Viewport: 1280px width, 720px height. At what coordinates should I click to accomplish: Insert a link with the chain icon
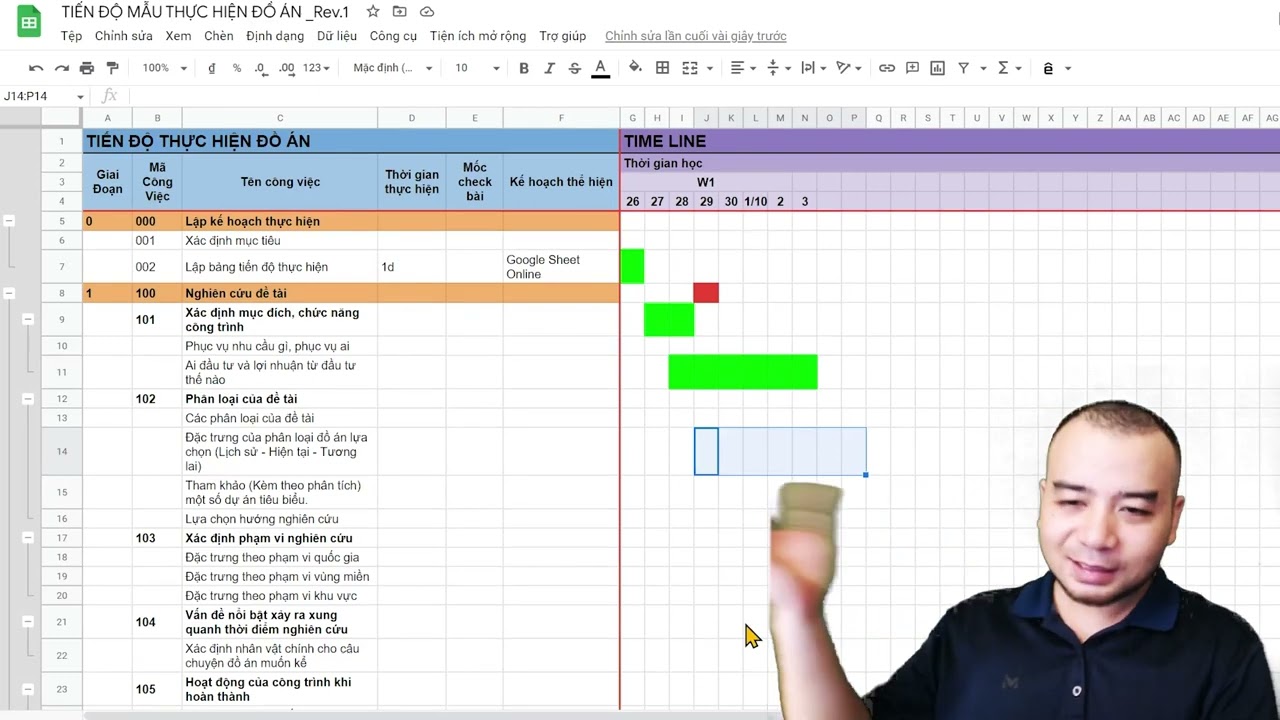tap(887, 68)
